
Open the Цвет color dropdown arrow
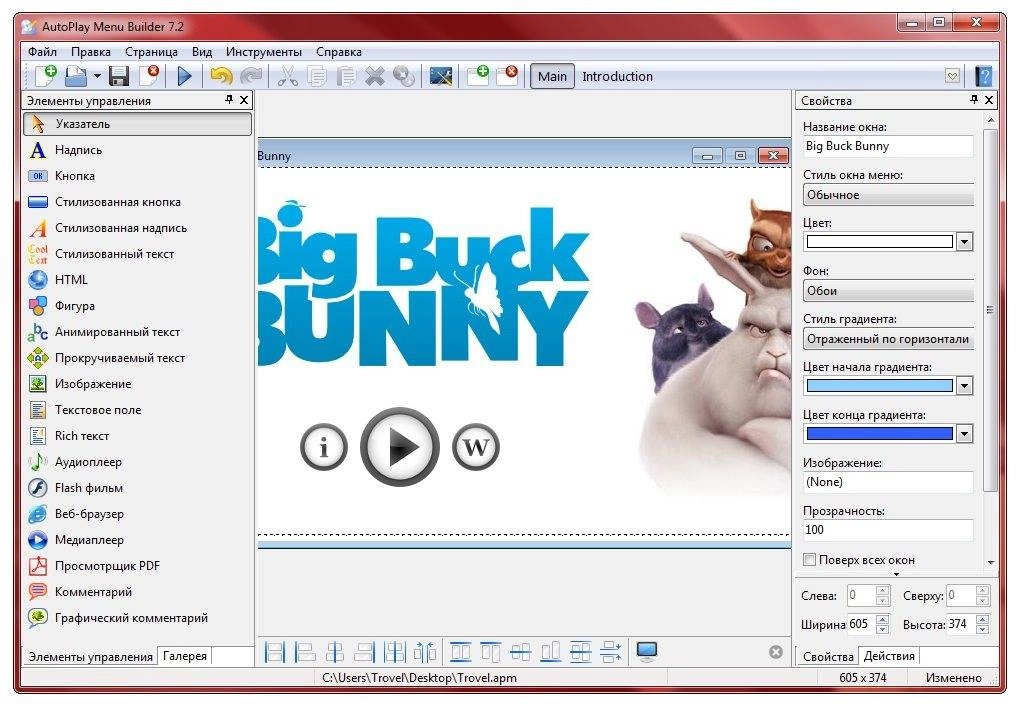tap(964, 242)
